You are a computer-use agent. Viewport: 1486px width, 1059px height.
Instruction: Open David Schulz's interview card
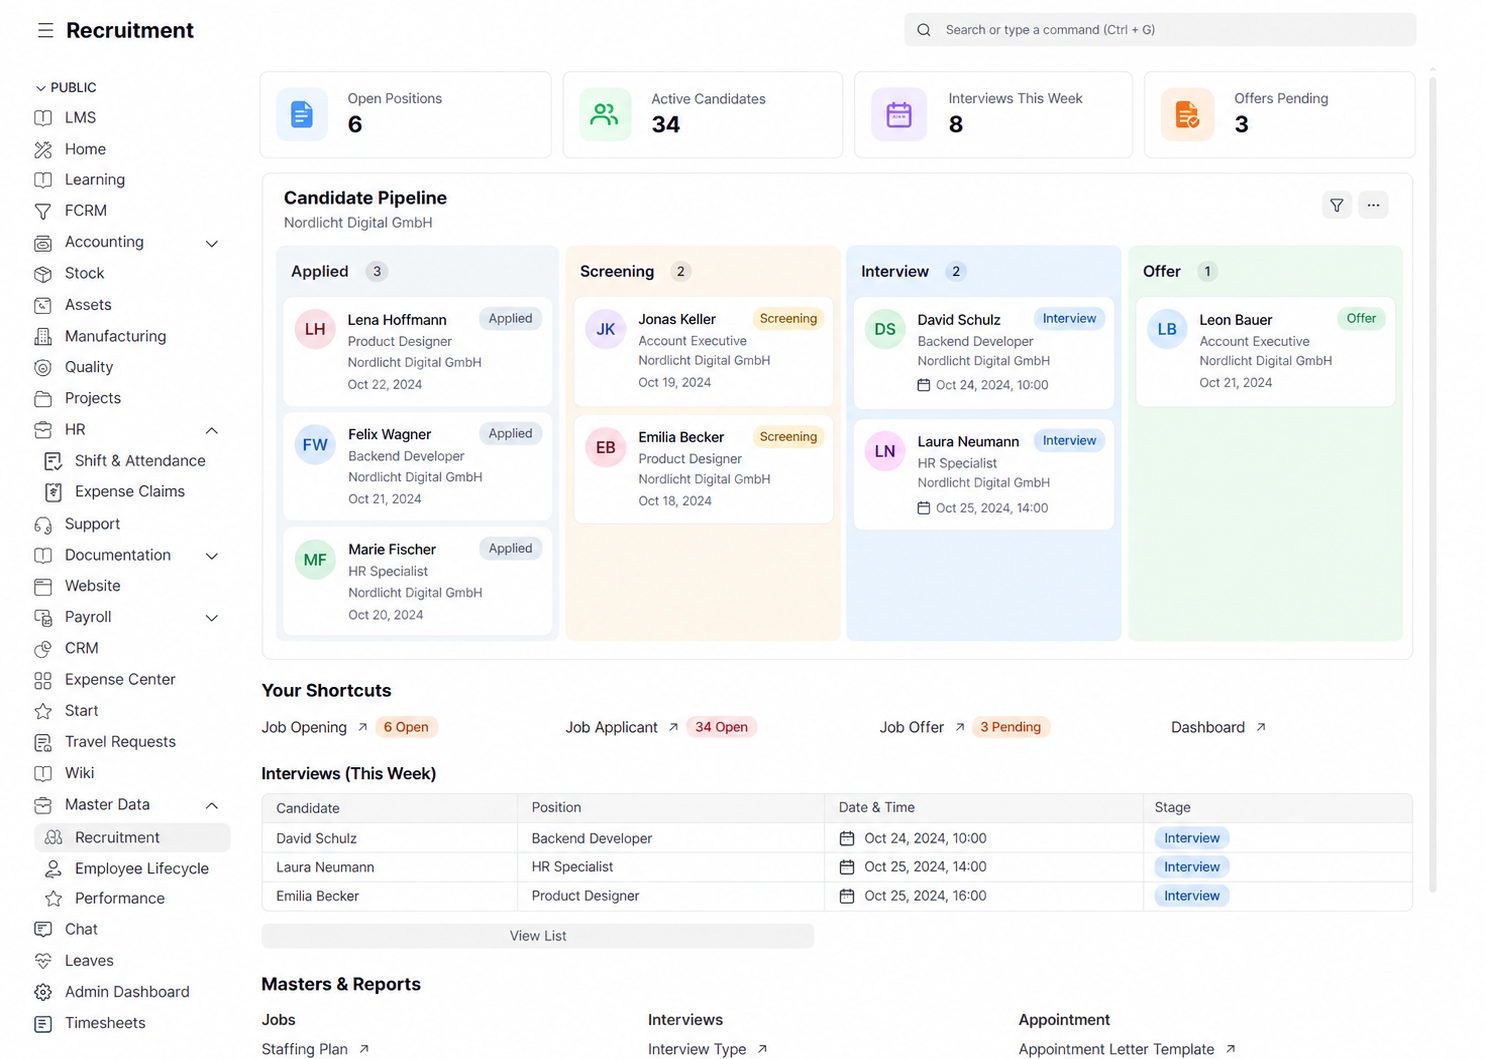point(984,353)
